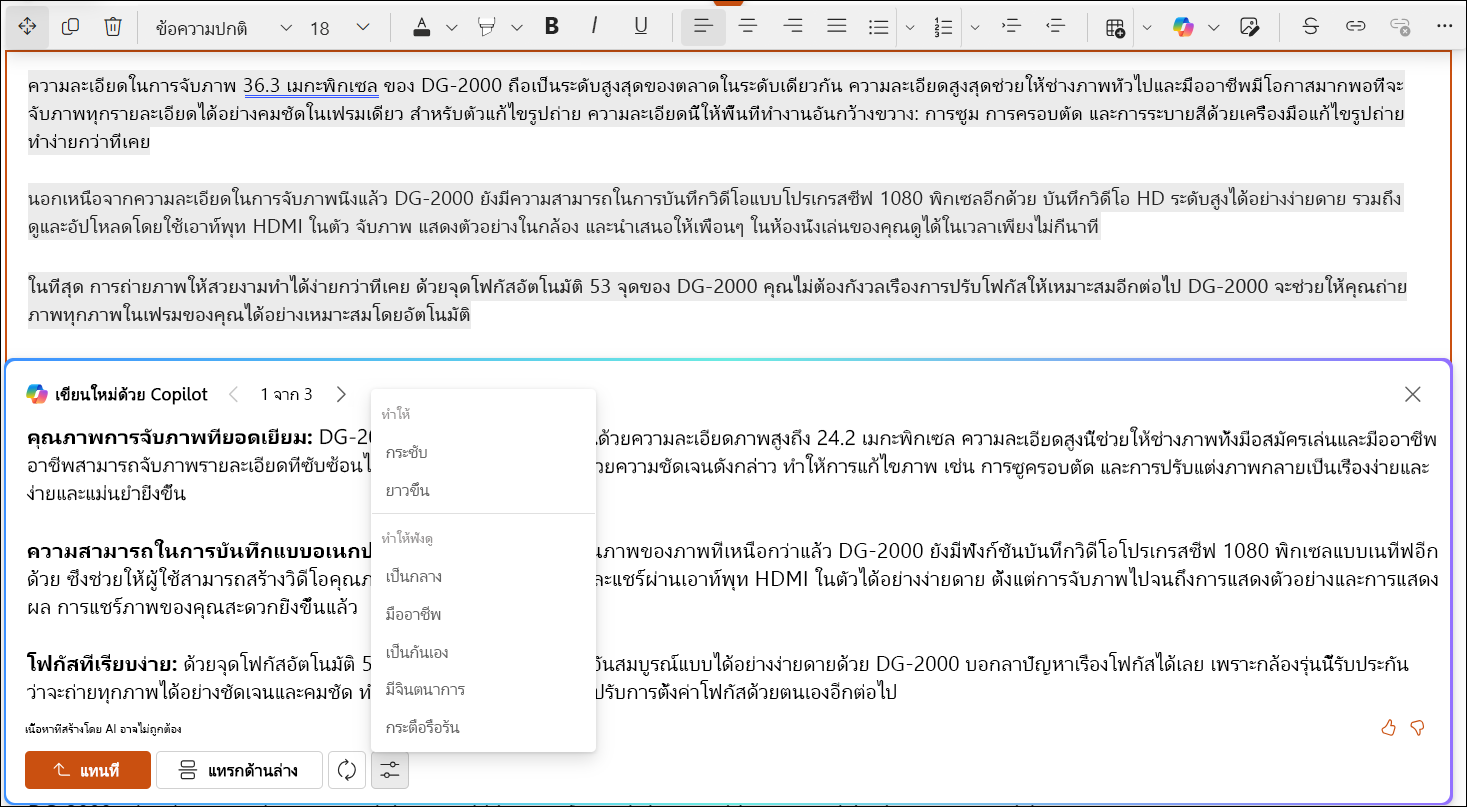Toggle bold formatting
The width and height of the screenshot is (1467, 807).
552,27
